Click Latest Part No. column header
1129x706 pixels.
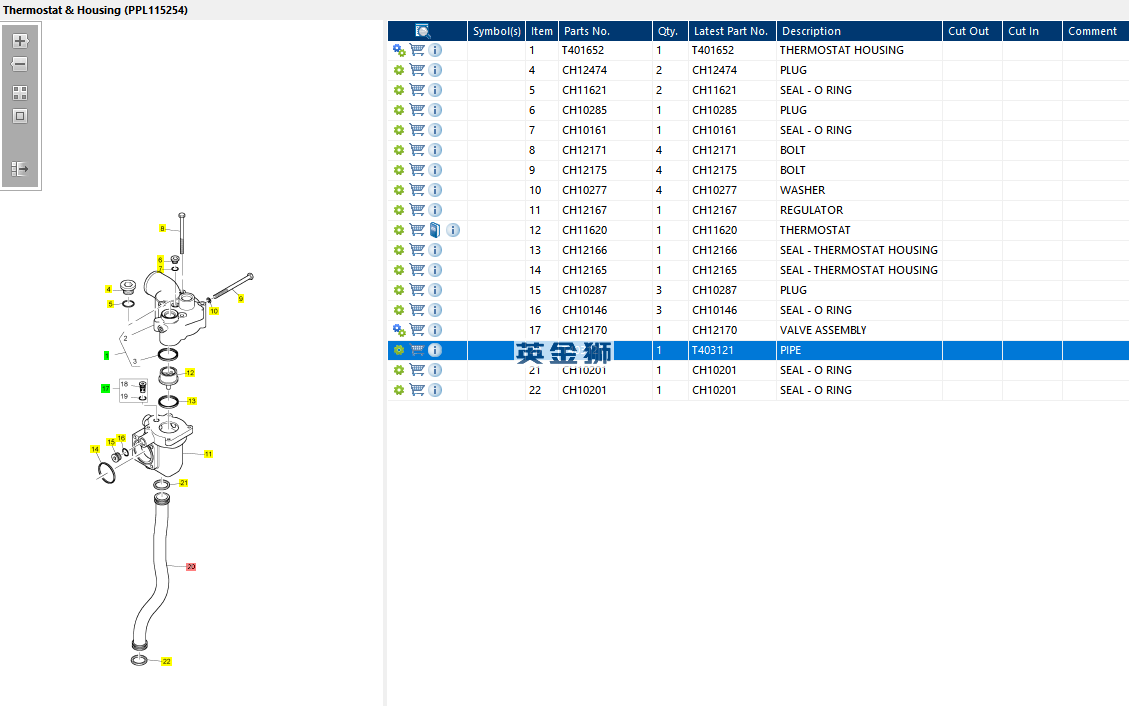tap(732, 31)
